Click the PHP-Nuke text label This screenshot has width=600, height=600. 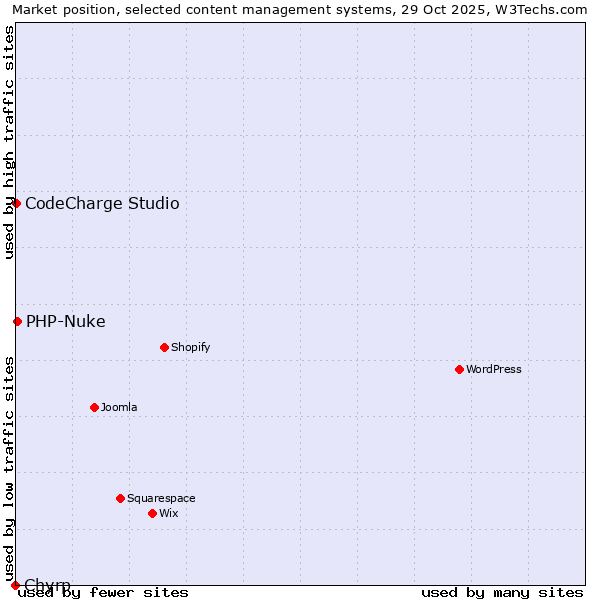tap(66, 322)
